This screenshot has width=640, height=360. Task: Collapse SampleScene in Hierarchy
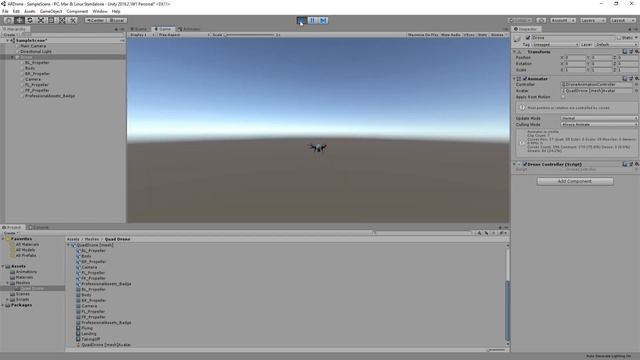(x=8, y=40)
